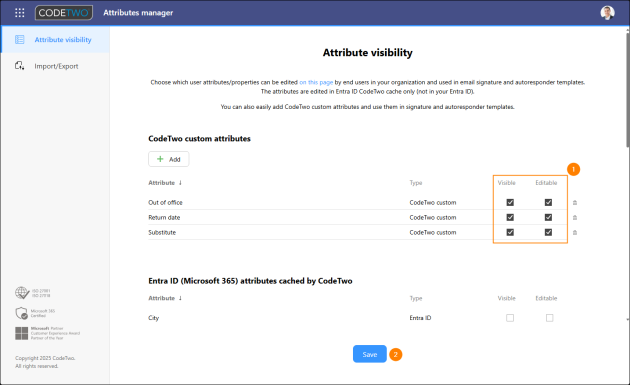Open Import/Export menu item
Viewport: 630px width, 385px height.
(55, 66)
